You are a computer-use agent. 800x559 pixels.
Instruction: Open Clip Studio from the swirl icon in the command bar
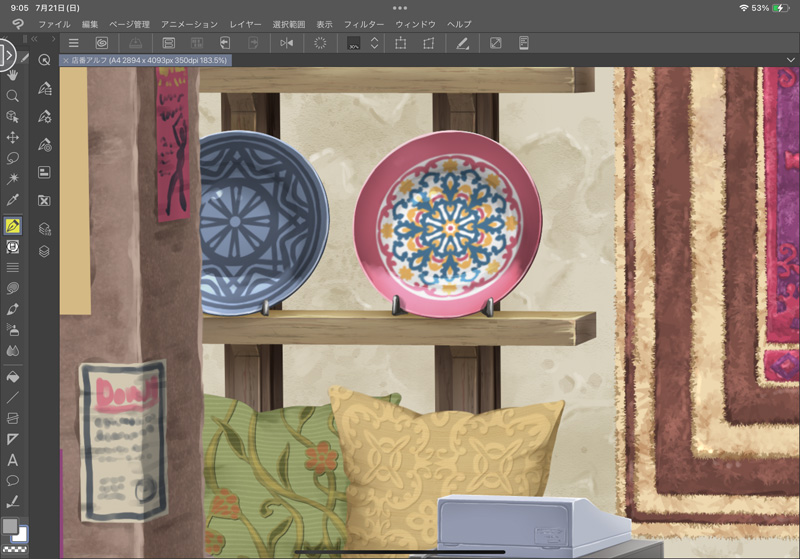tap(101, 43)
